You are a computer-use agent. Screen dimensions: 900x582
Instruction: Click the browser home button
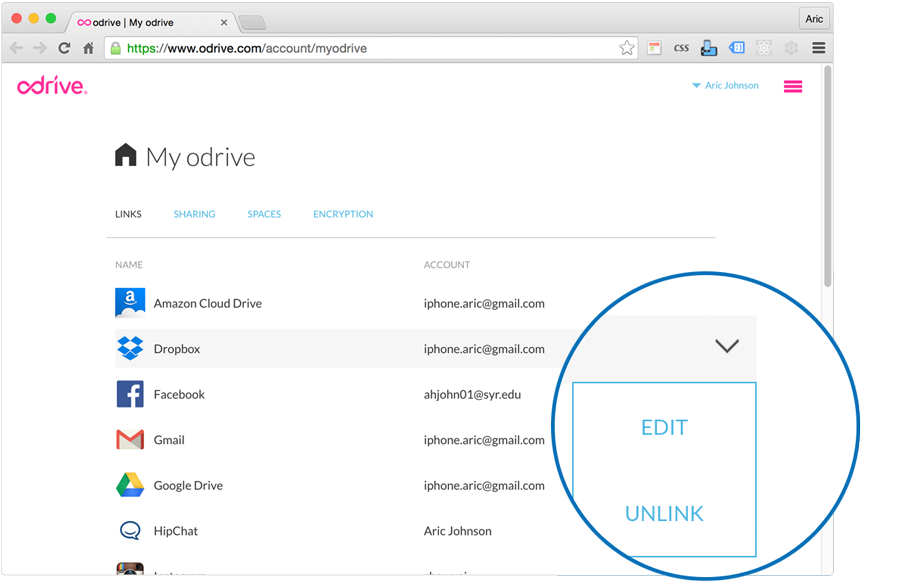[88, 48]
